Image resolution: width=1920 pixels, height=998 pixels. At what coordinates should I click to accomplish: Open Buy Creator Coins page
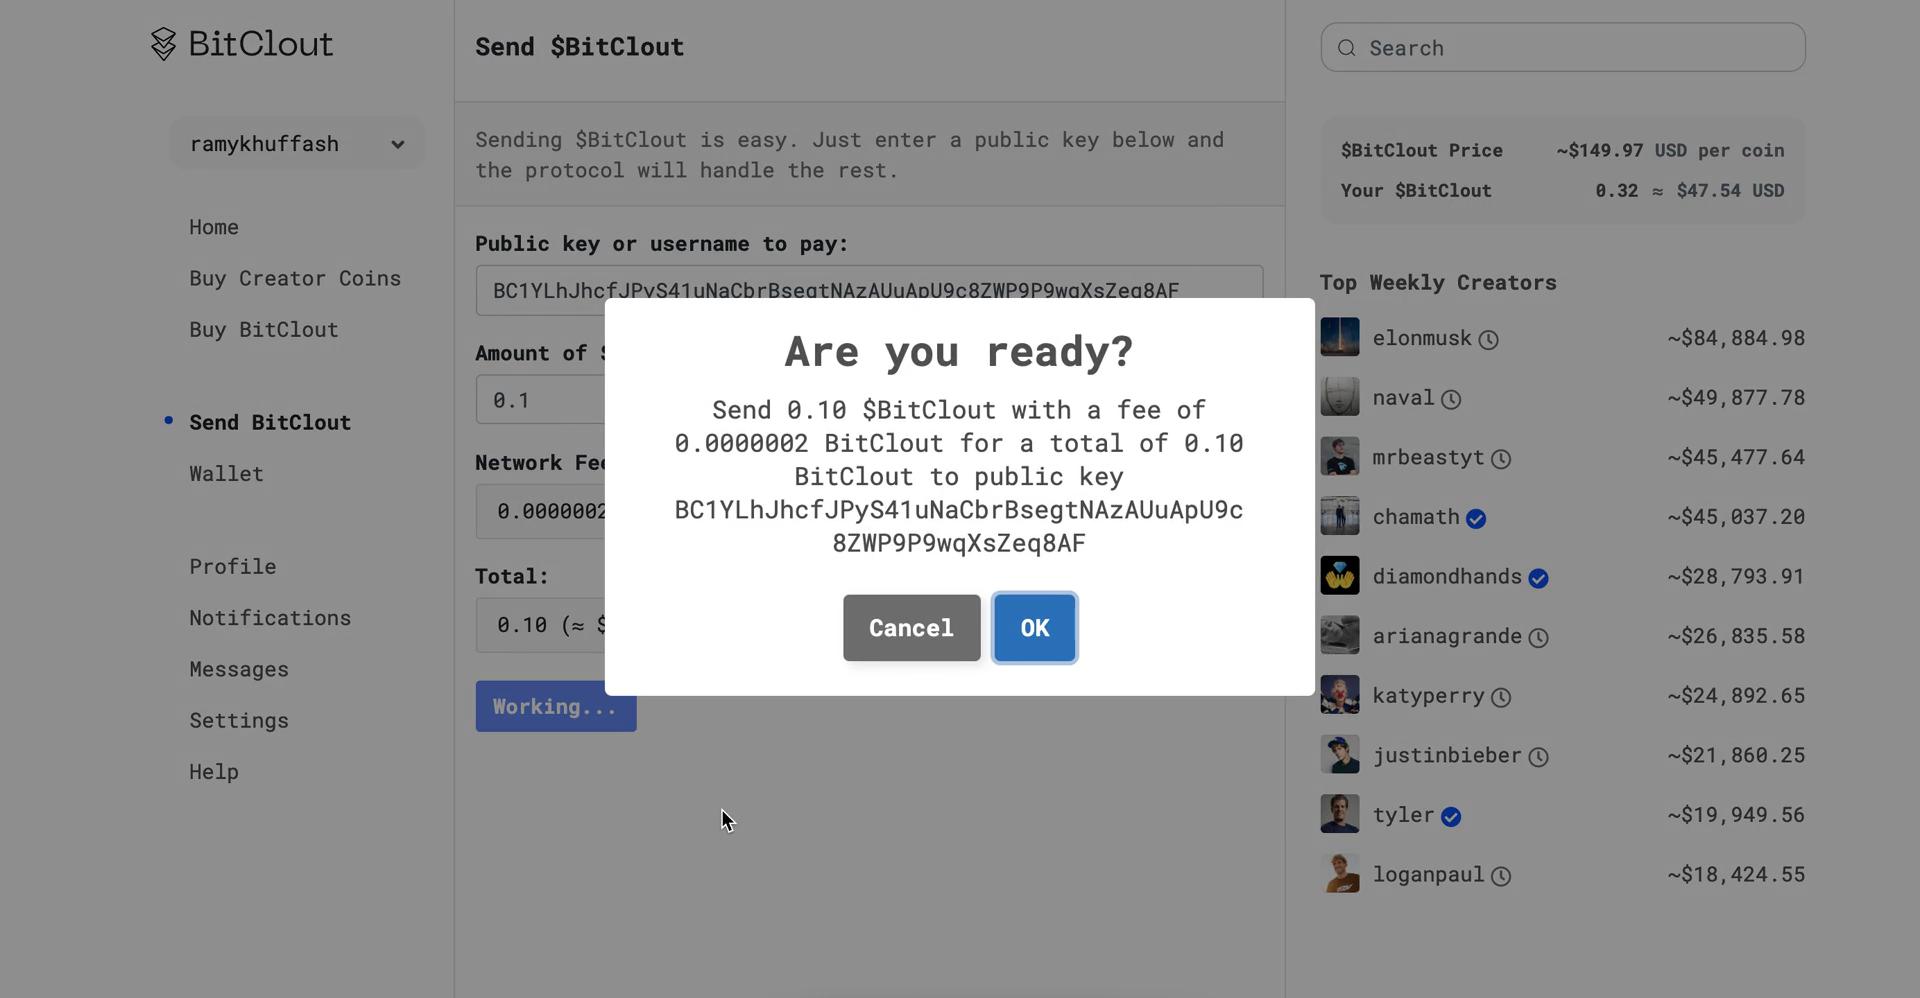[x=295, y=278]
